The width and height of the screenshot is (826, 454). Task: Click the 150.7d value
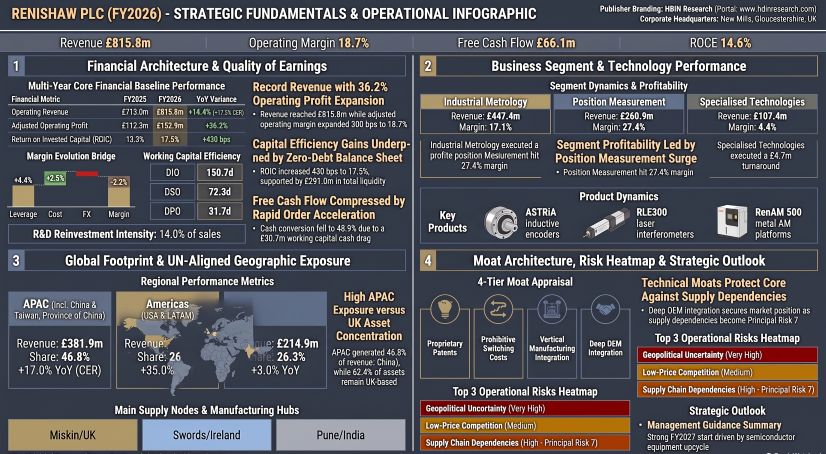[218, 173]
